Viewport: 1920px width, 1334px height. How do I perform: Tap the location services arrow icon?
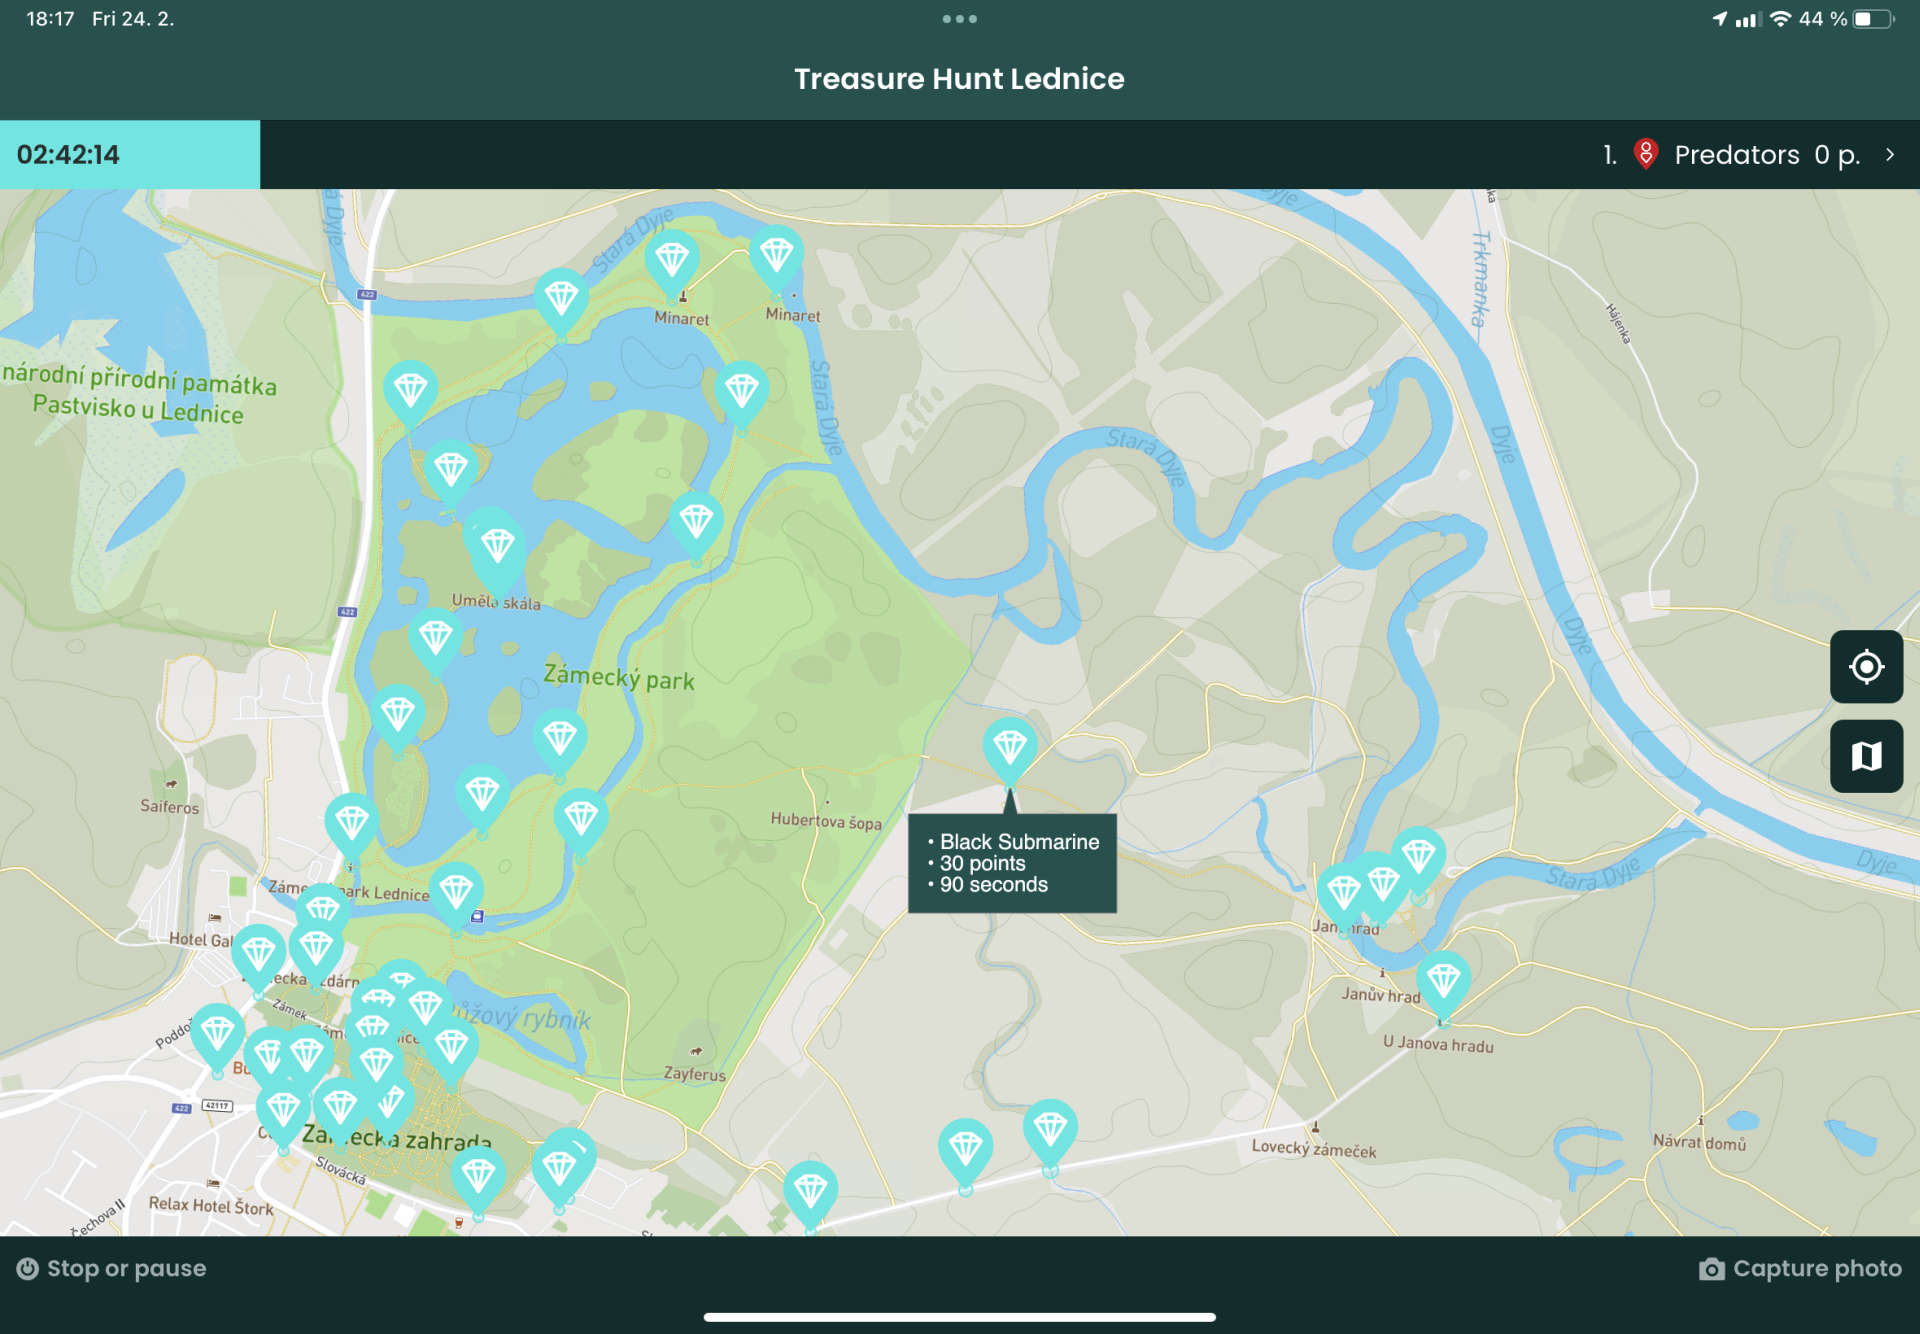[x=1719, y=19]
